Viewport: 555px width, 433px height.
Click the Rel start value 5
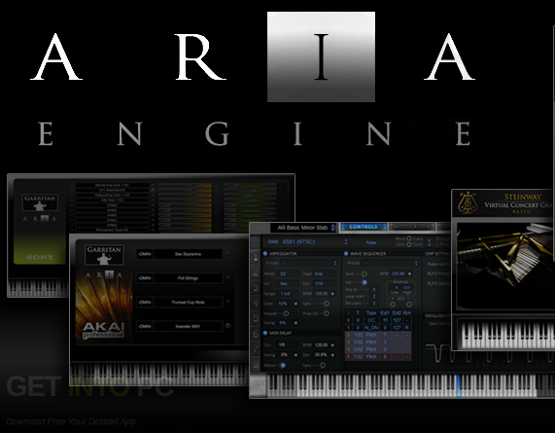click(374, 303)
